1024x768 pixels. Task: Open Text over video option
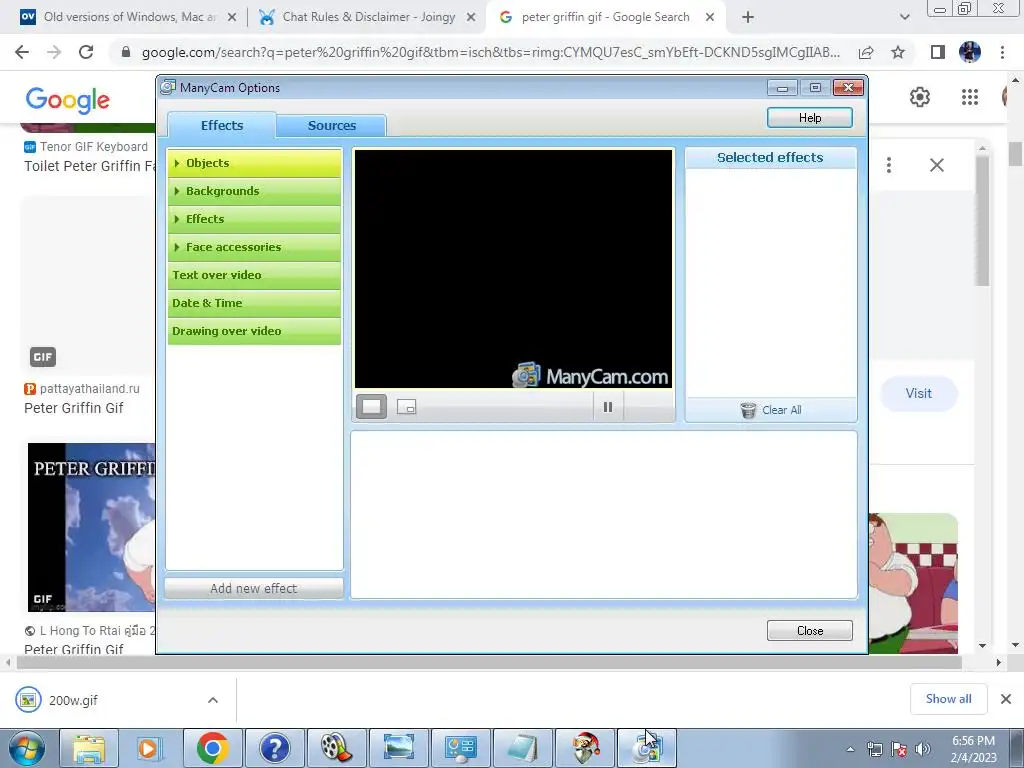pyautogui.click(x=254, y=276)
